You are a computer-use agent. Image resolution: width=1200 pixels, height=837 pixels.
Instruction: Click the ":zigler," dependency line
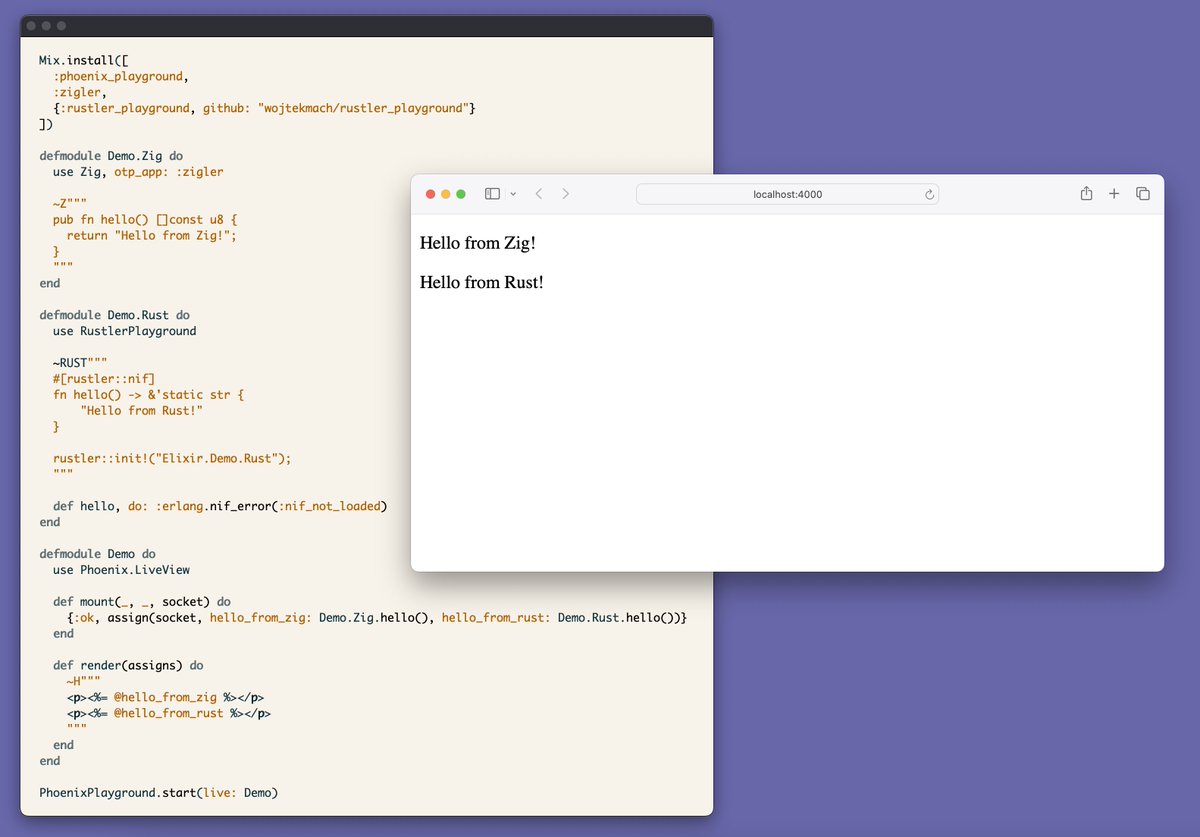pyautogui.click(x=80, y=92)
